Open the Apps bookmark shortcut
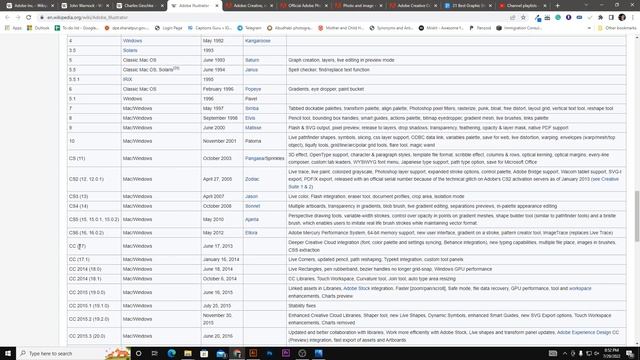The height and width of the screenshot is (360, 640). click(x=13, y=28)
